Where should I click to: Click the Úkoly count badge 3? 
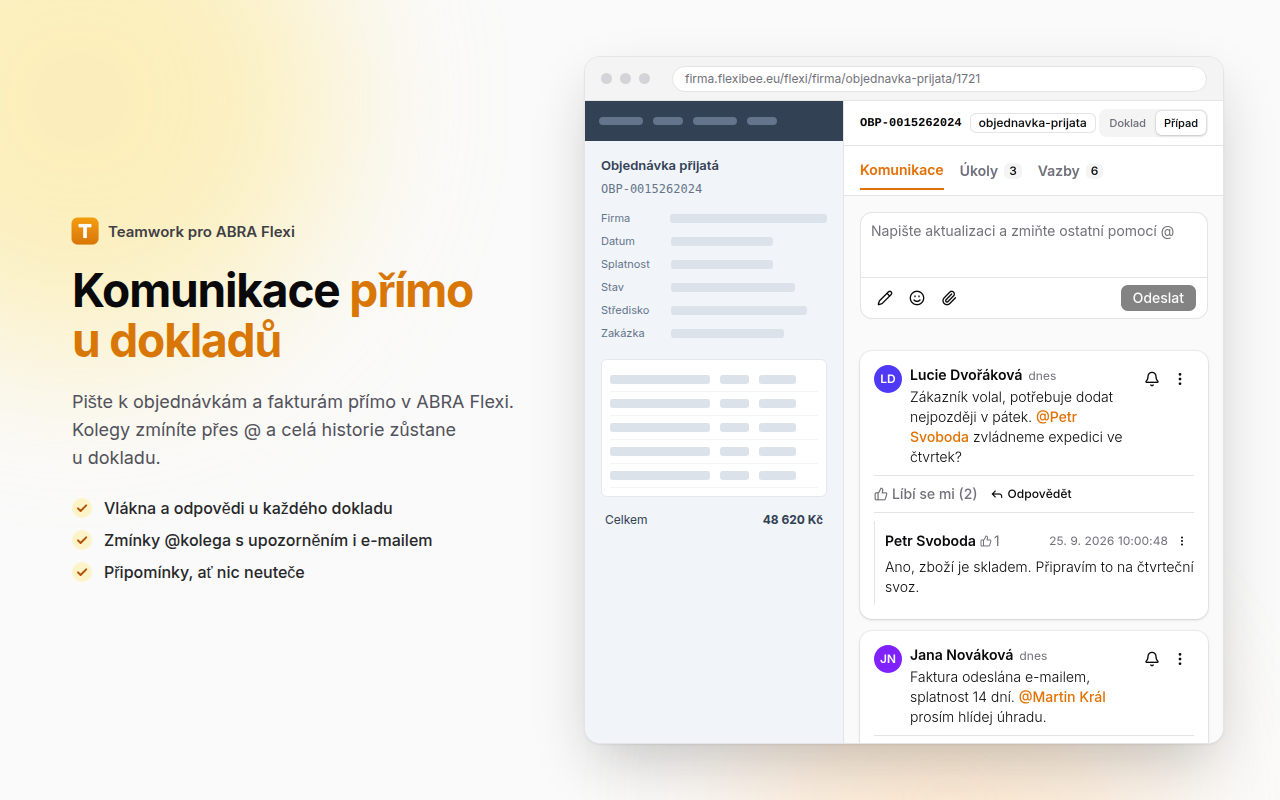coord(1013,171)
